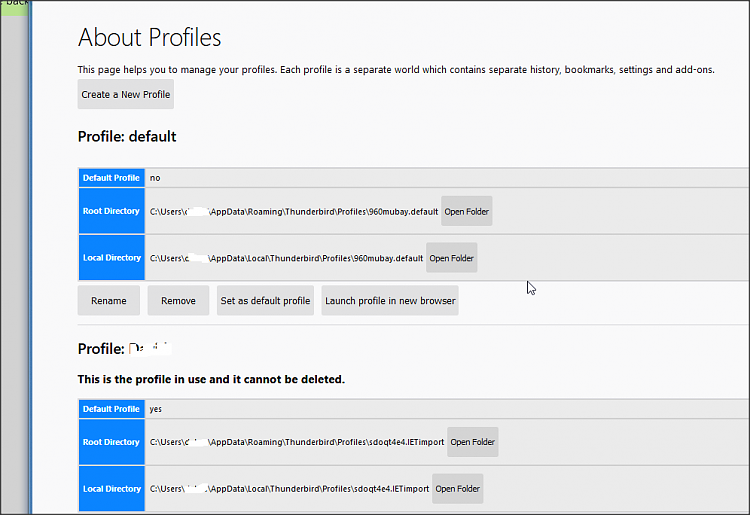Open Folder for default profile Root Directory
Viewport: 750px width, 515px height.
(x=467, y=212)
